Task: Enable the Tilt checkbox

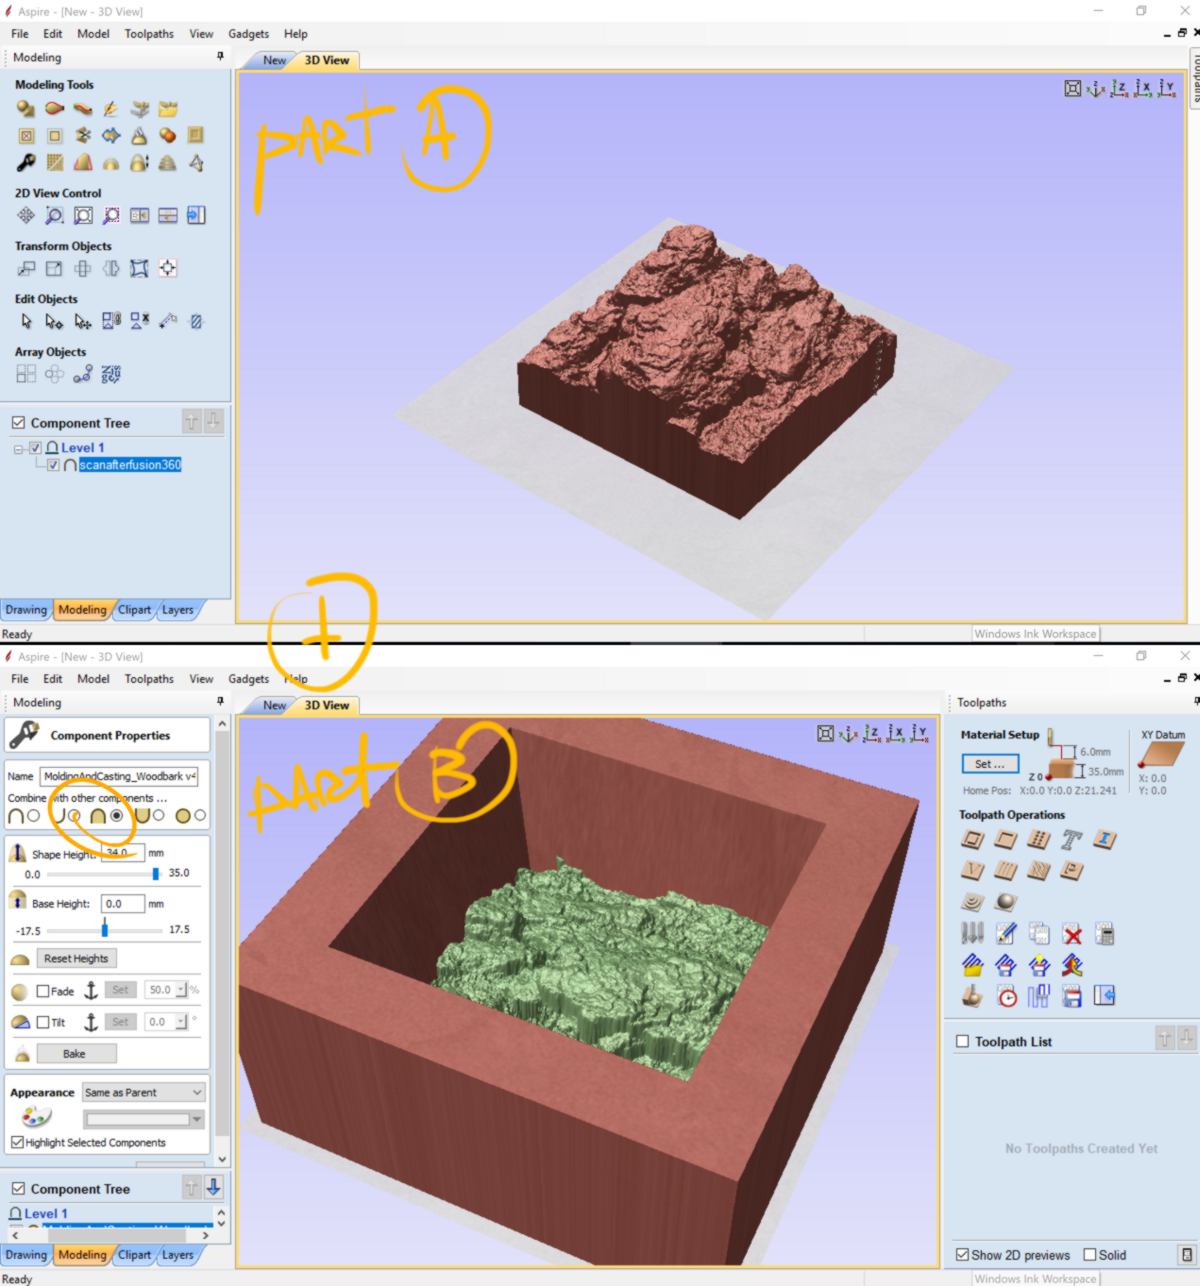Action: [43, 1022]
